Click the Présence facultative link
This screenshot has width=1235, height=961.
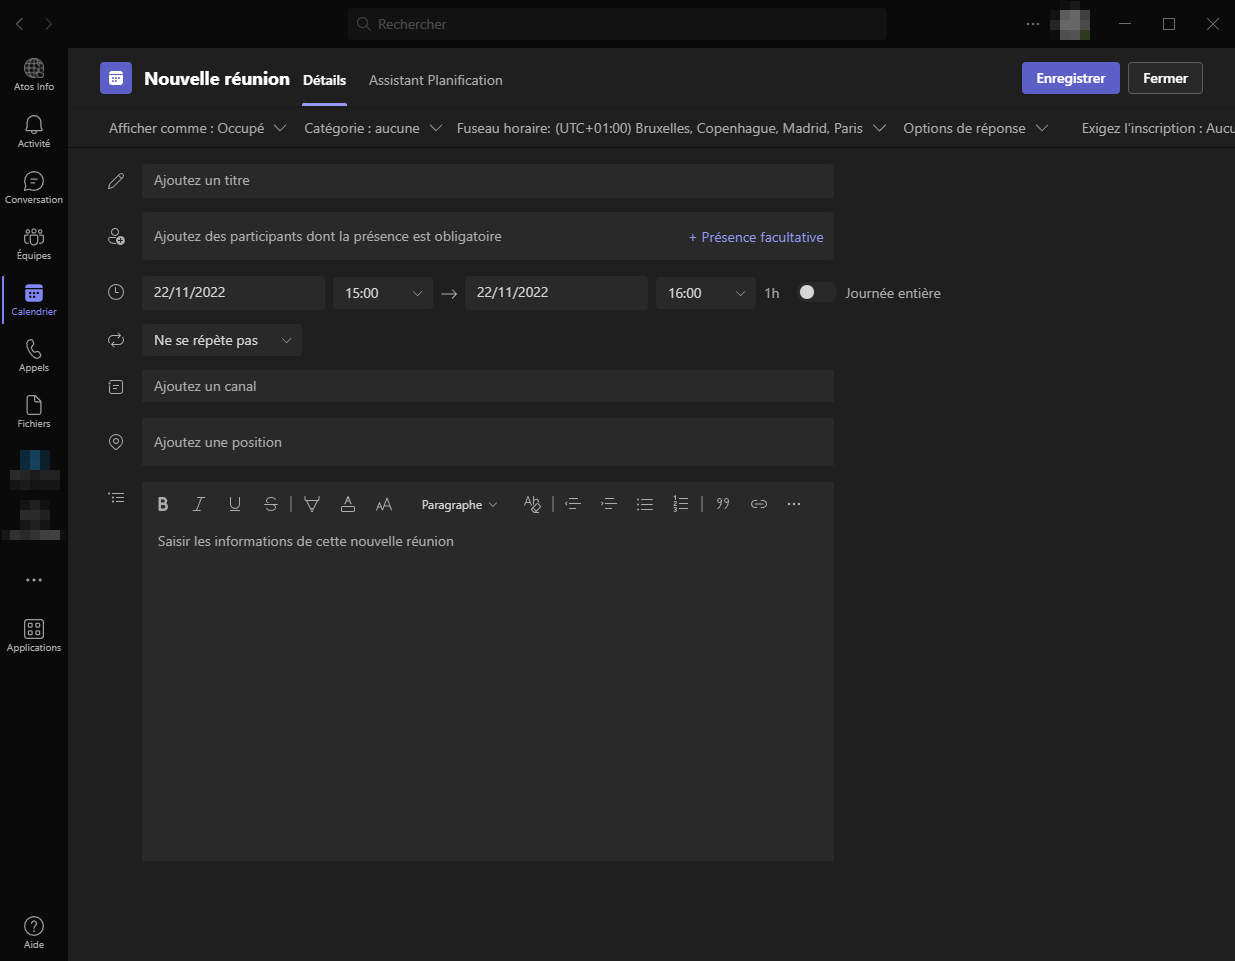coord(756,237)
